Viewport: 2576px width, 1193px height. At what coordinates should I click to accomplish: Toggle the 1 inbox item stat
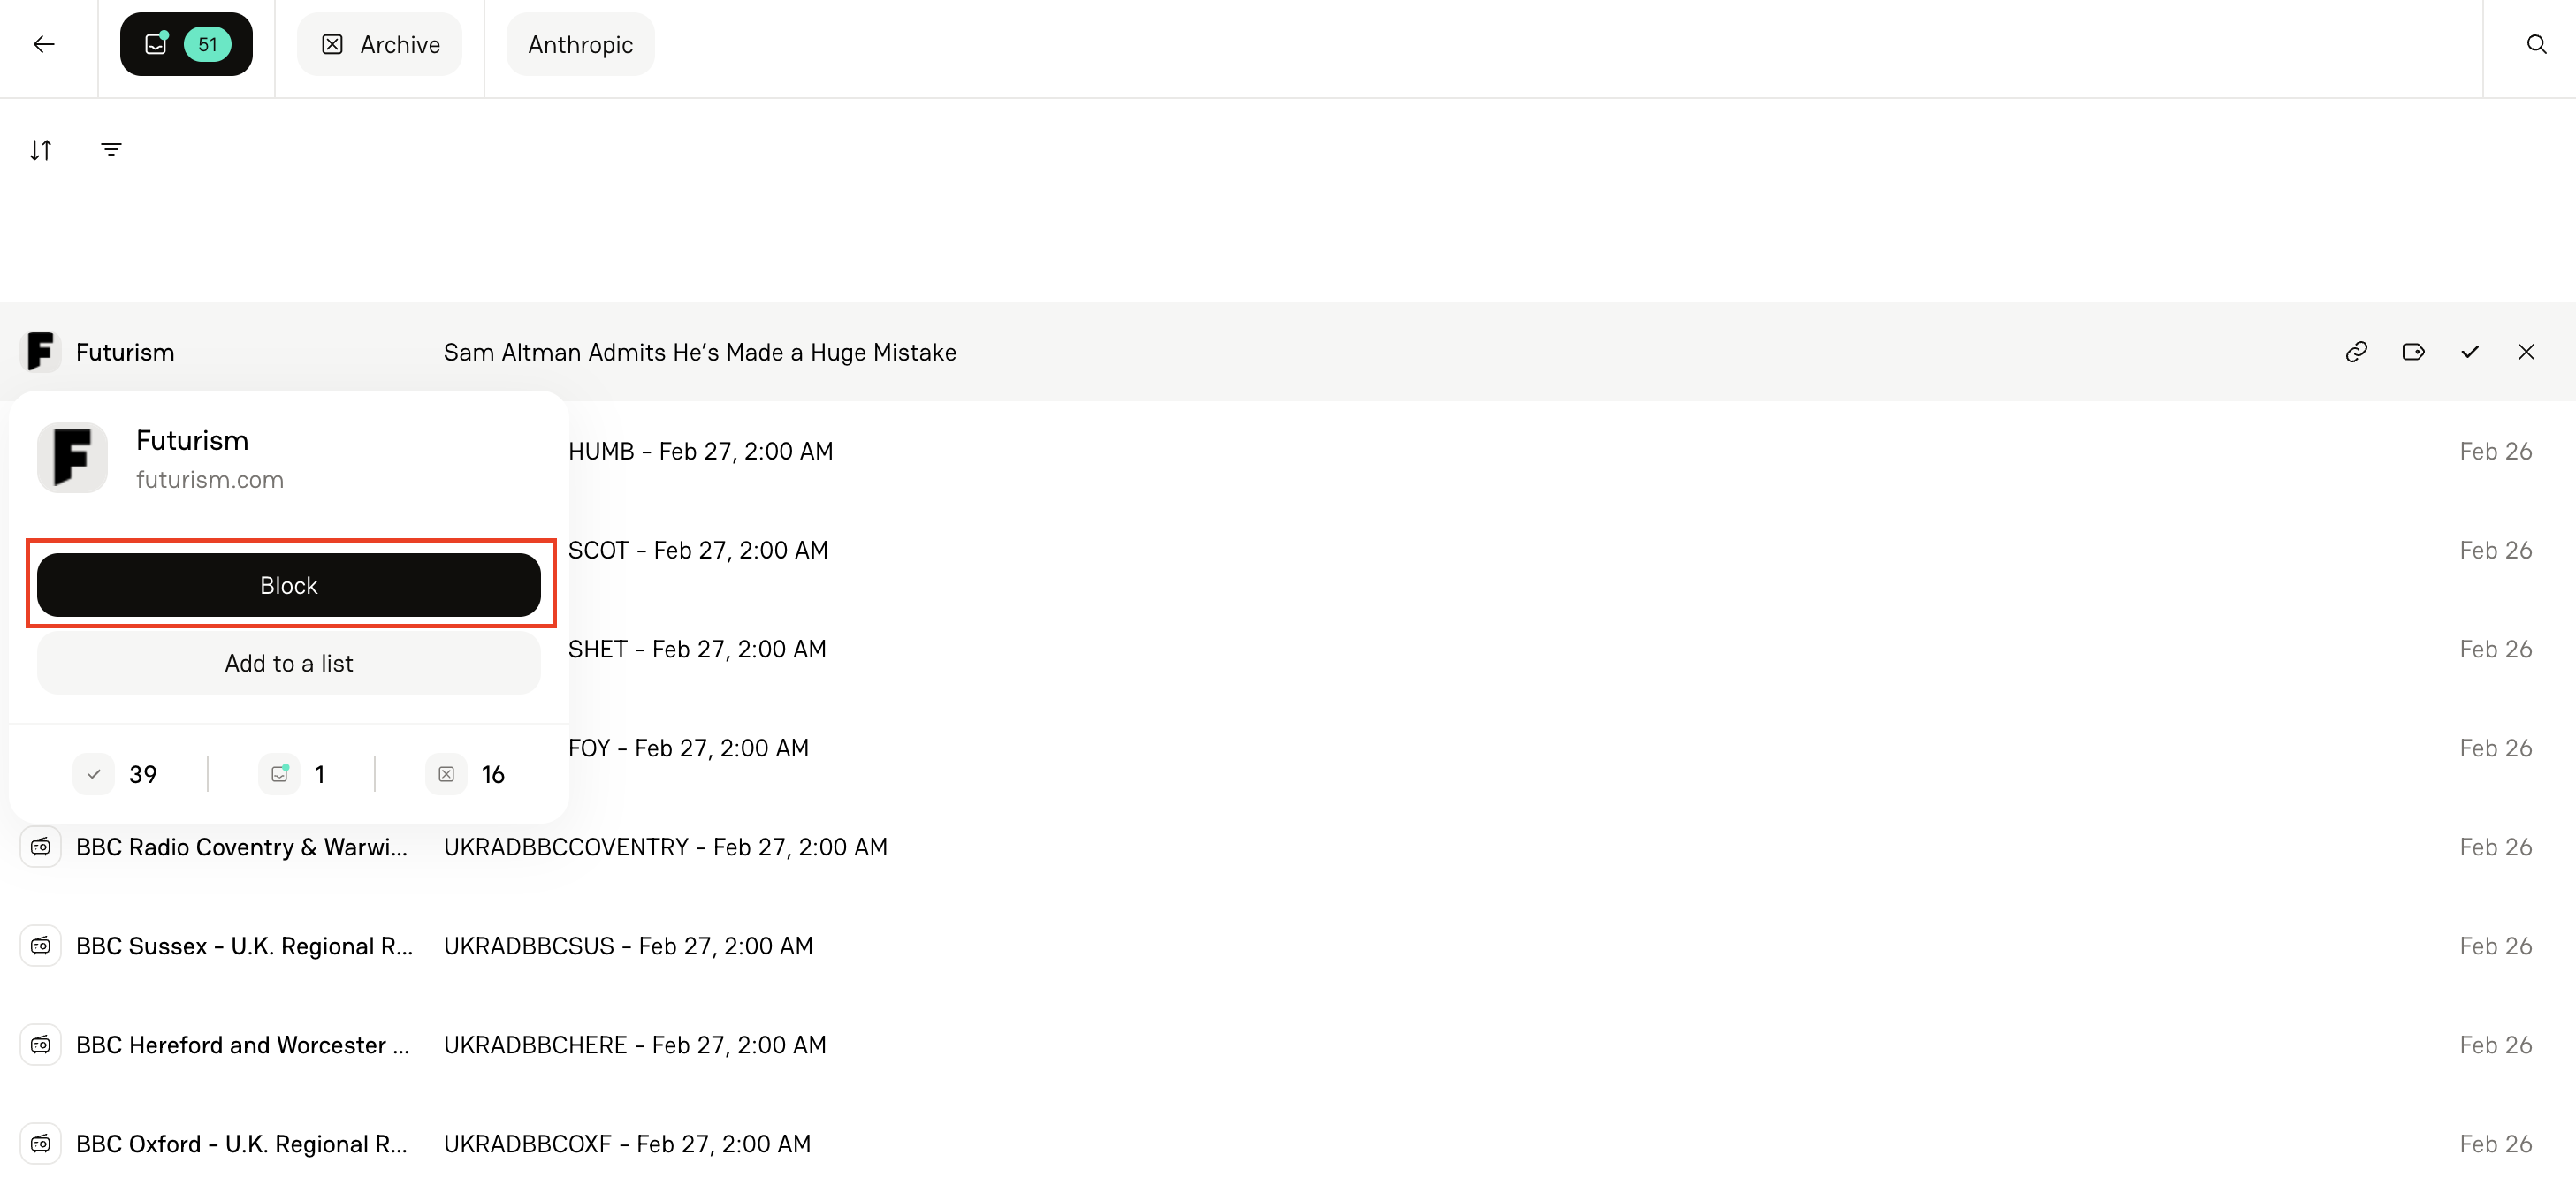(299, 773)
